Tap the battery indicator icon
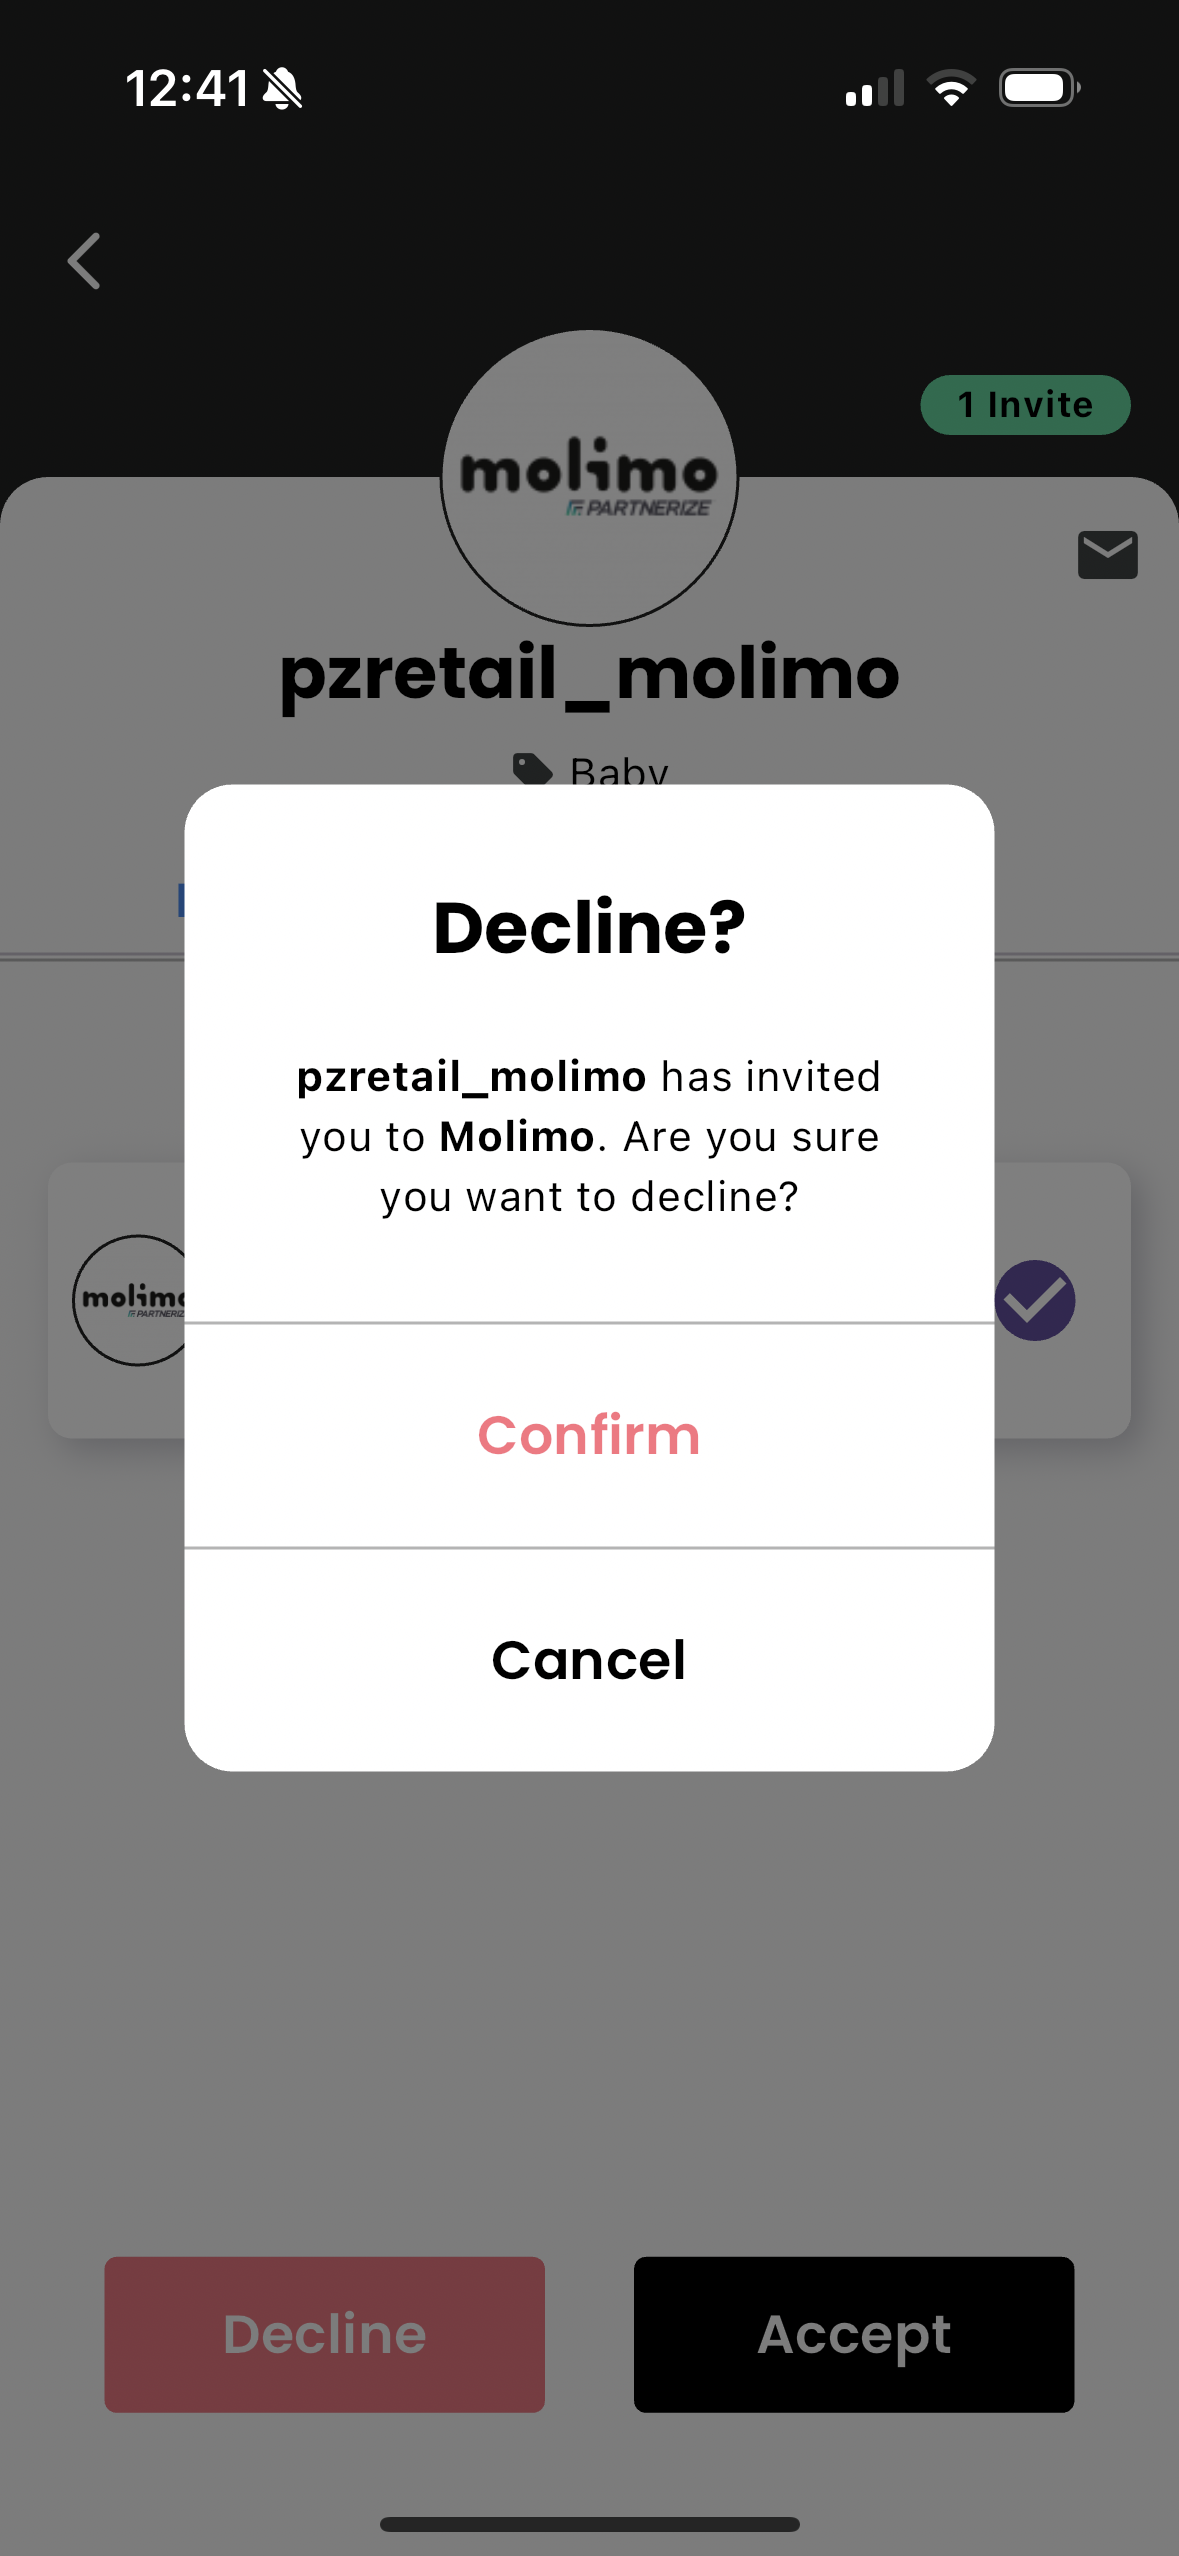Screen dimensions: 1179x2556 pyautogui.click(x=1040, y=88)
